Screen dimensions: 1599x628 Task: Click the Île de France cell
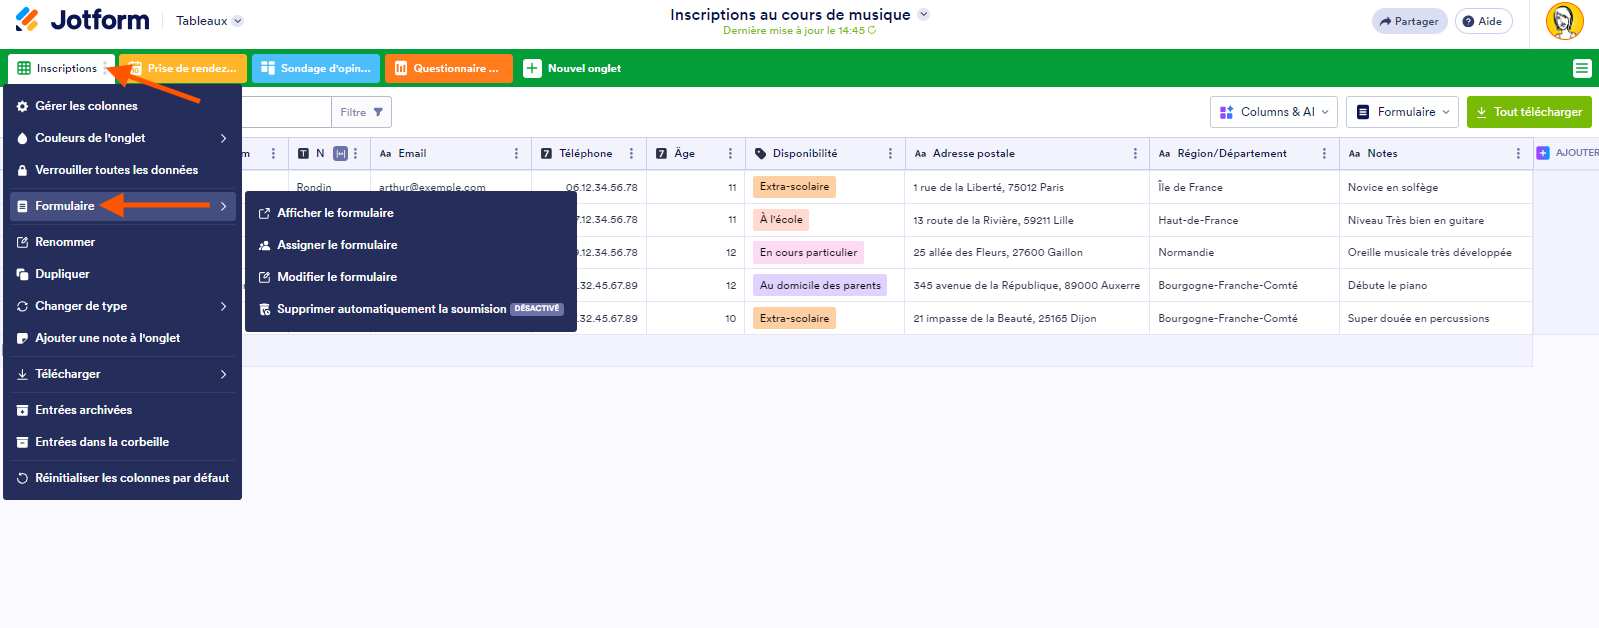(1244, 187)
